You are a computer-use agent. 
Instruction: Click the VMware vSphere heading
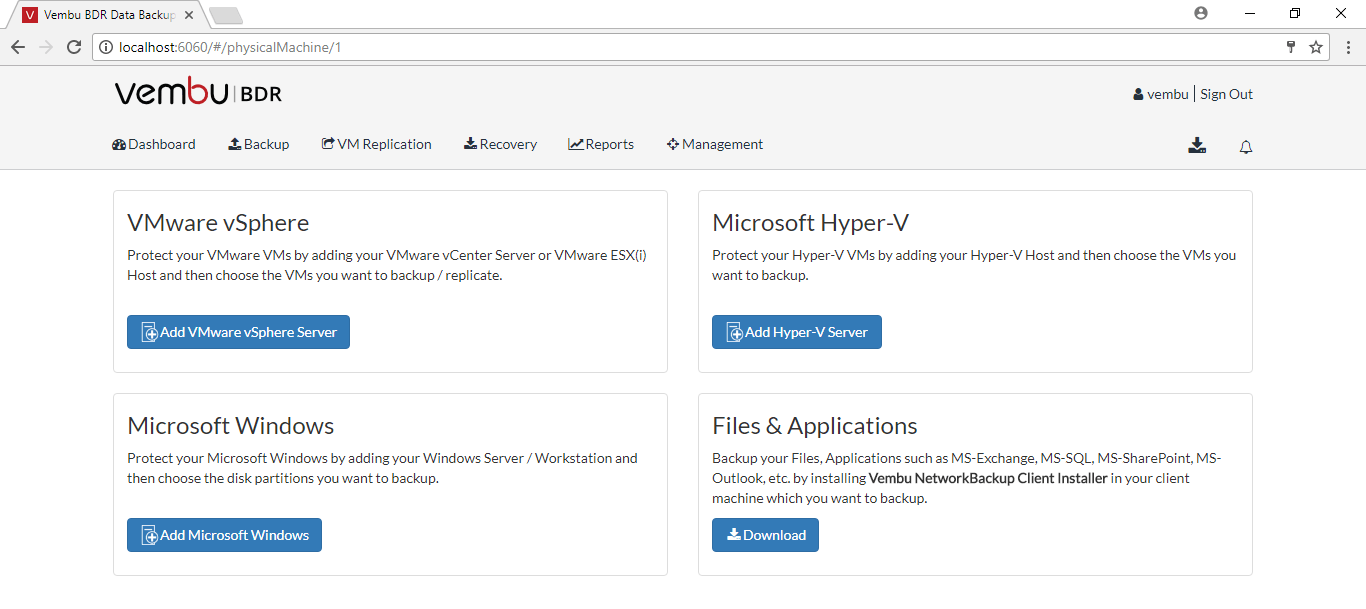click(218, 222)
